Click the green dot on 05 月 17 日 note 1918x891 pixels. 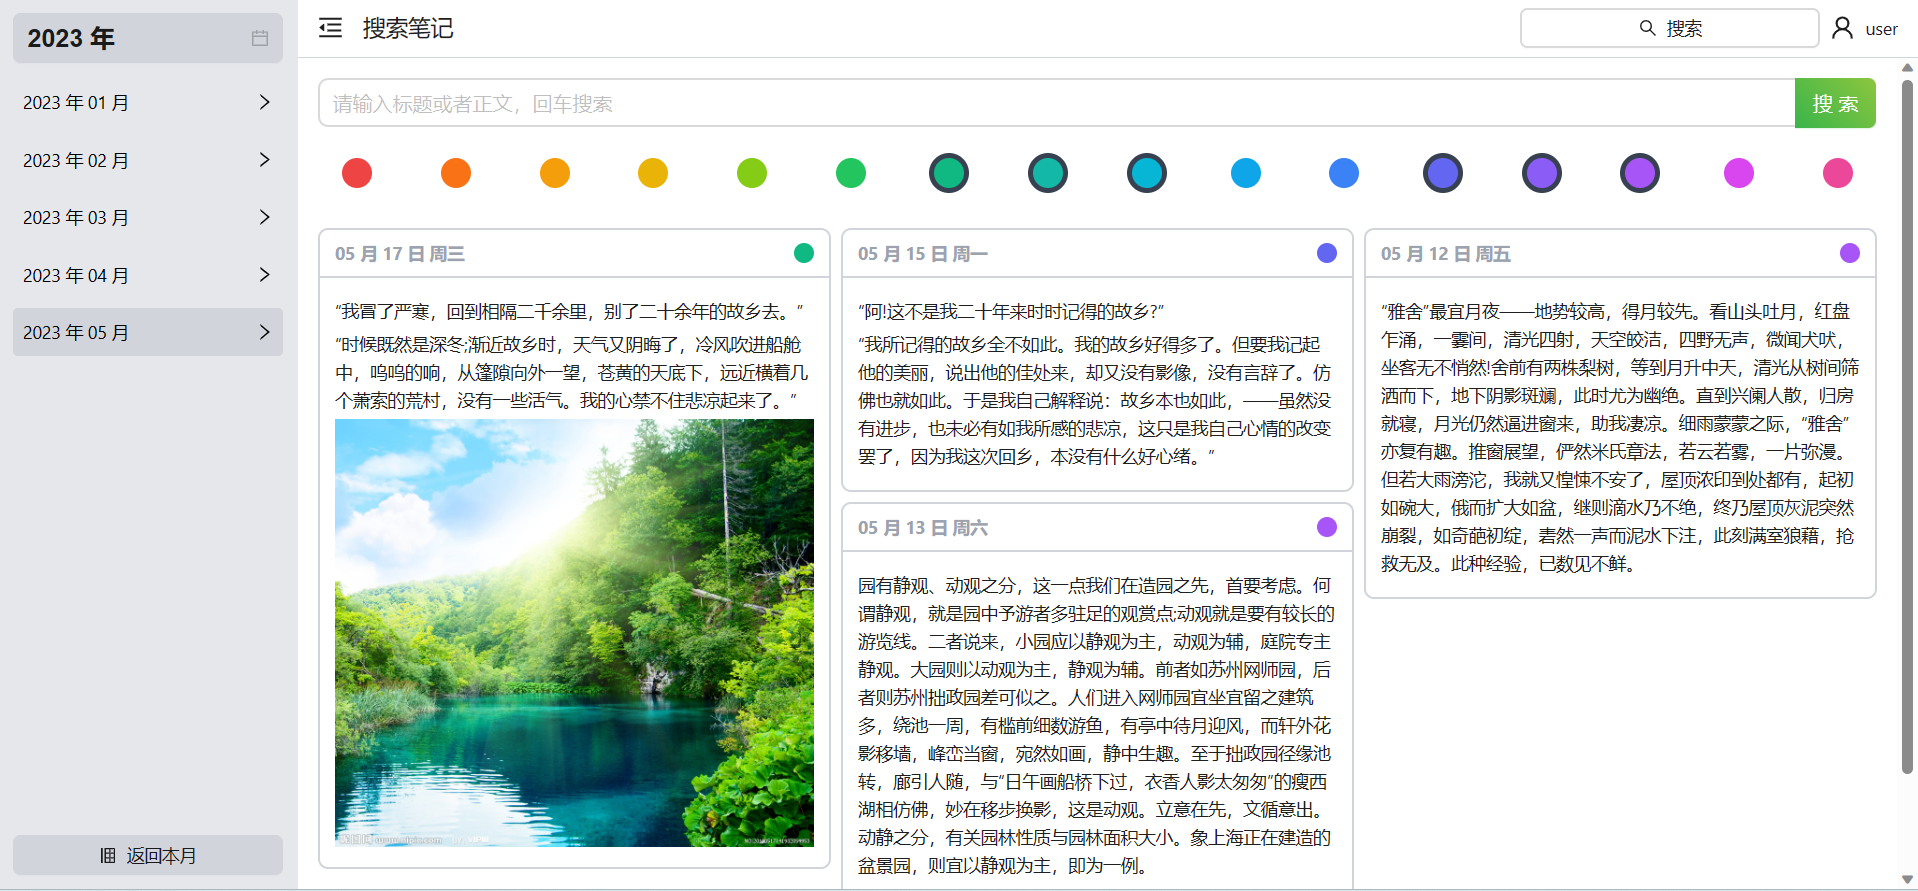(x=804, y=253)
